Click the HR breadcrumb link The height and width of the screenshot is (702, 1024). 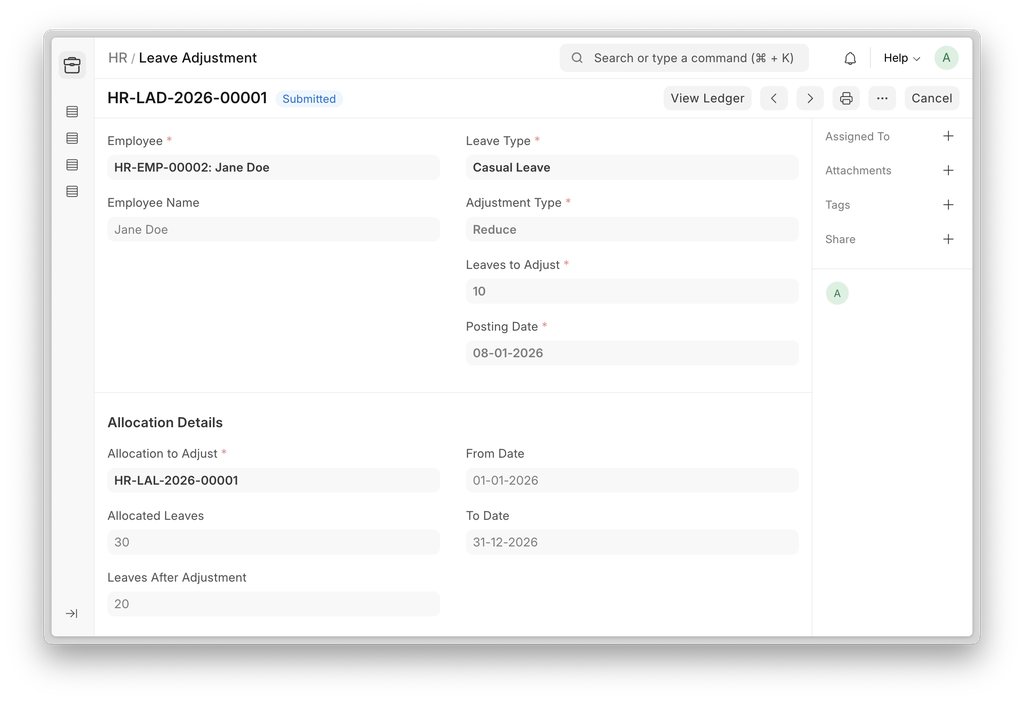tap(117, 58)
